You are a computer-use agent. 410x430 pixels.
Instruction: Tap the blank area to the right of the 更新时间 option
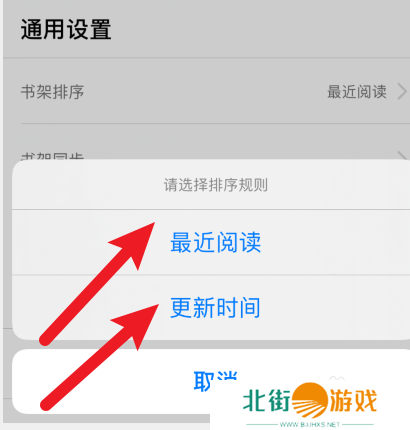[x=333, y=307]
